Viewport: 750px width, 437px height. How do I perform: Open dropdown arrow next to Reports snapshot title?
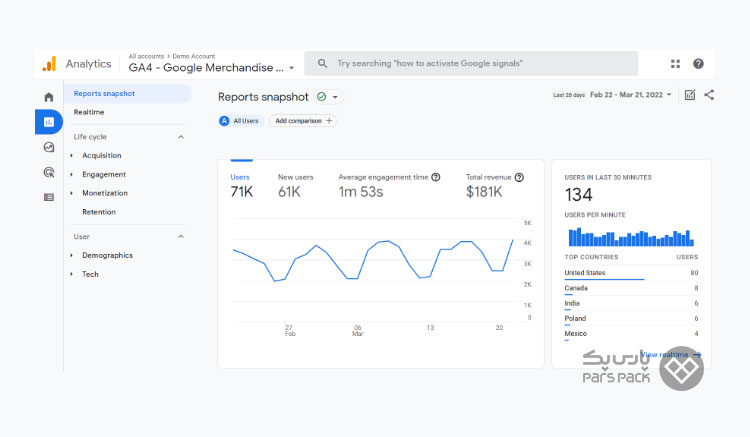point(335,97)
